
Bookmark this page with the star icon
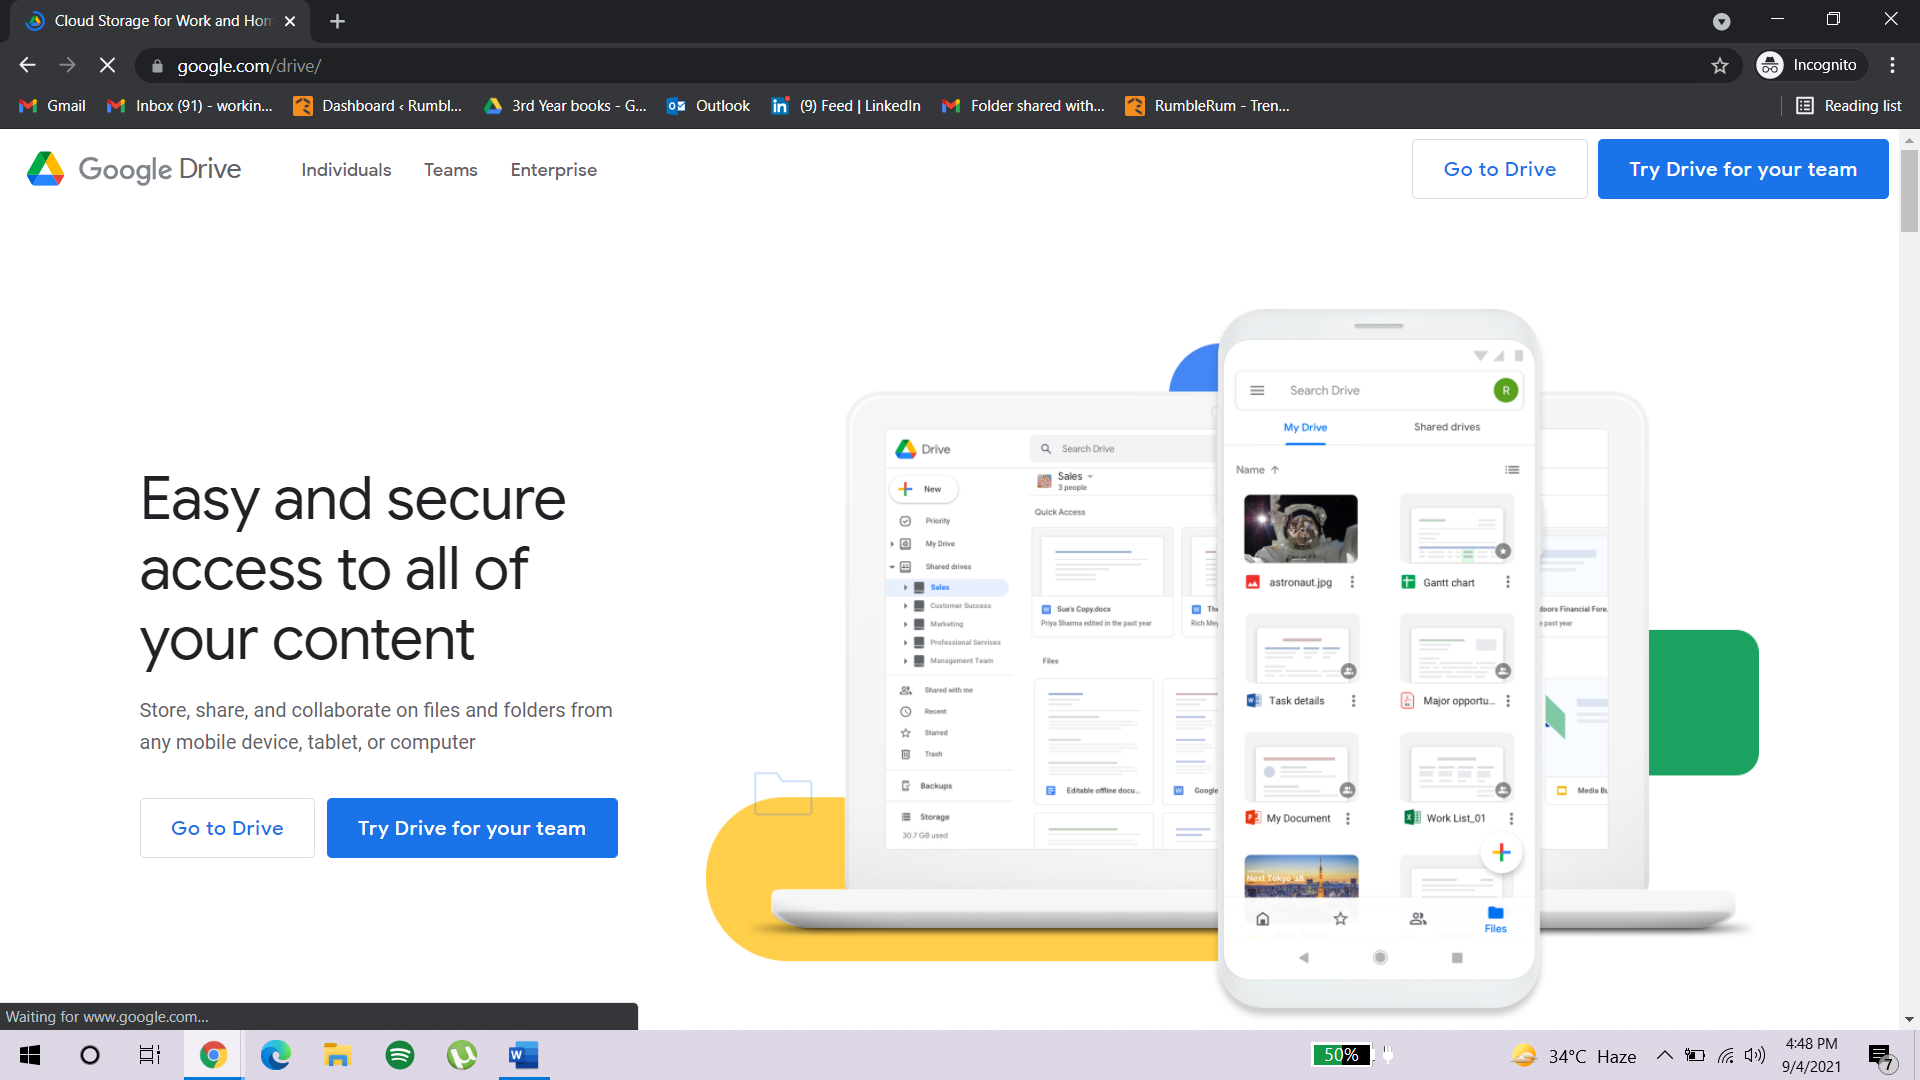click(x=1719, y=65)
